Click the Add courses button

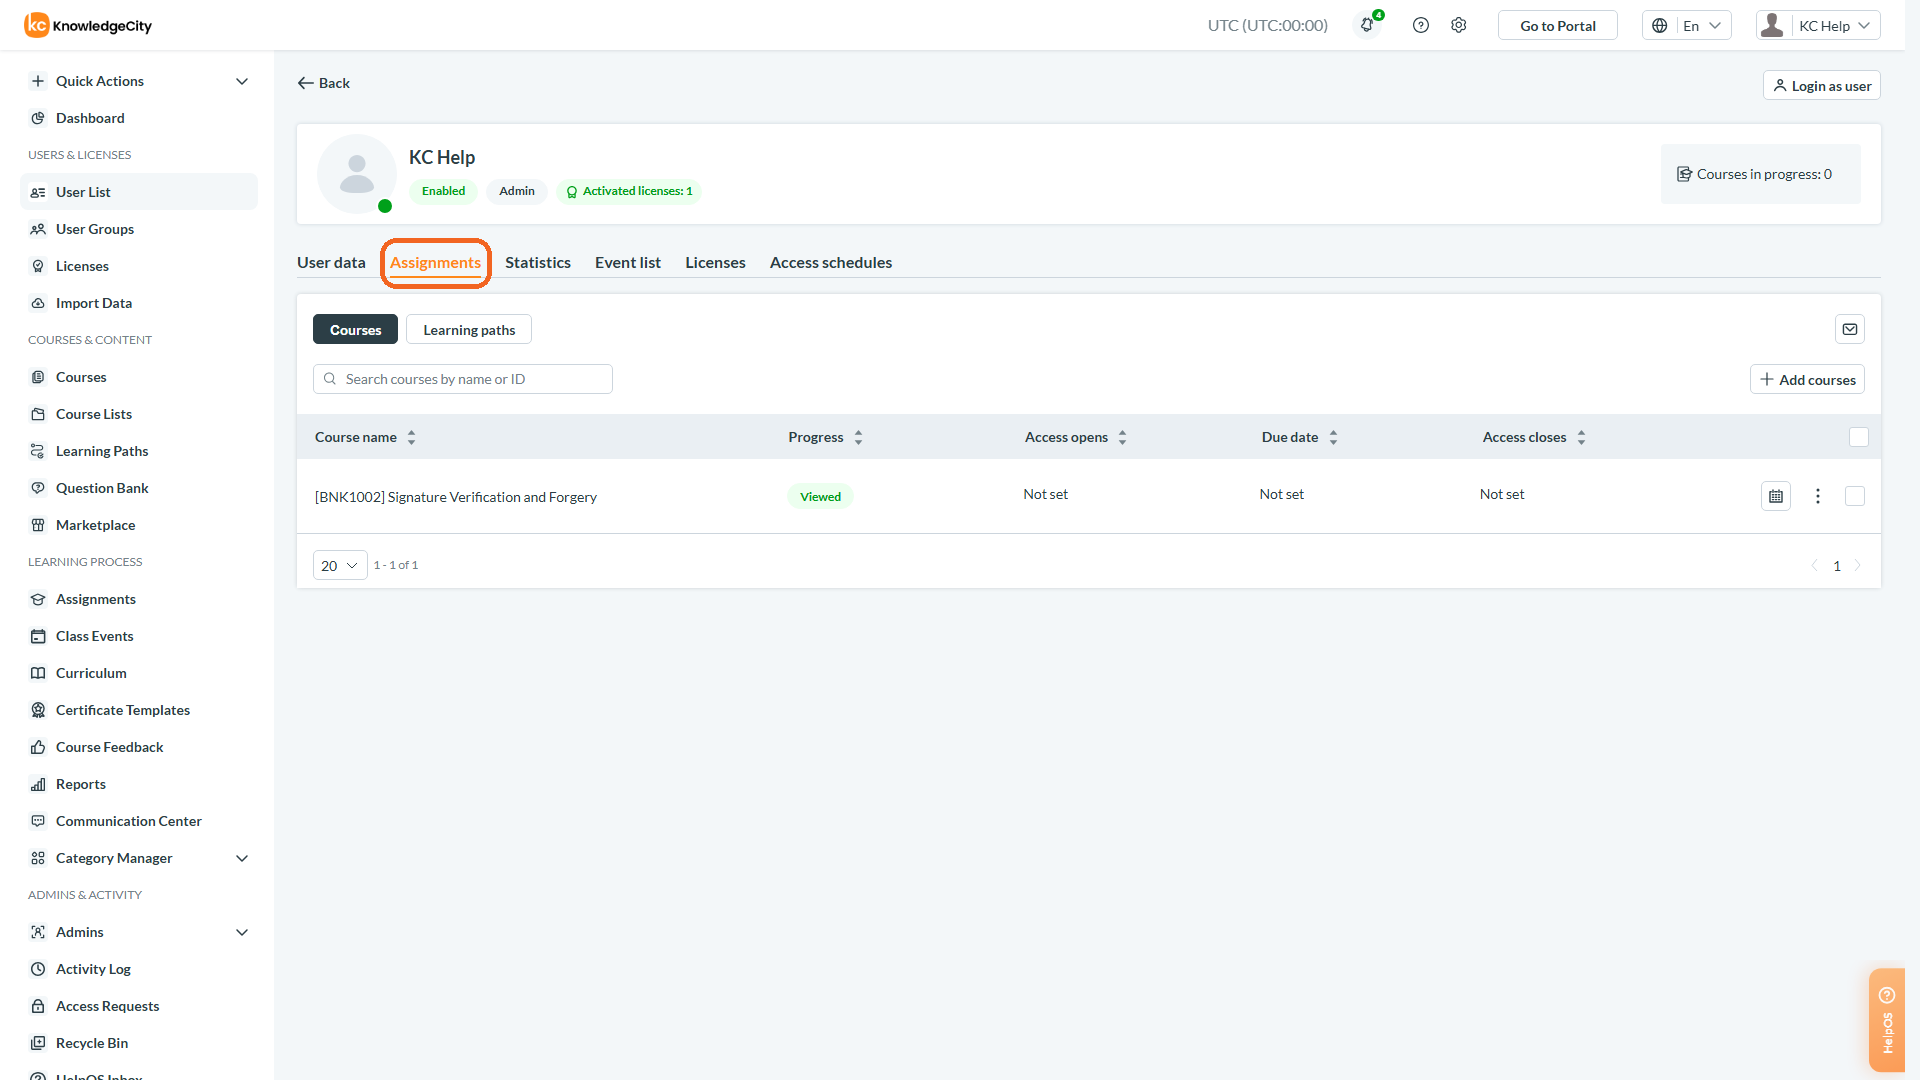tap(1807, 379)
